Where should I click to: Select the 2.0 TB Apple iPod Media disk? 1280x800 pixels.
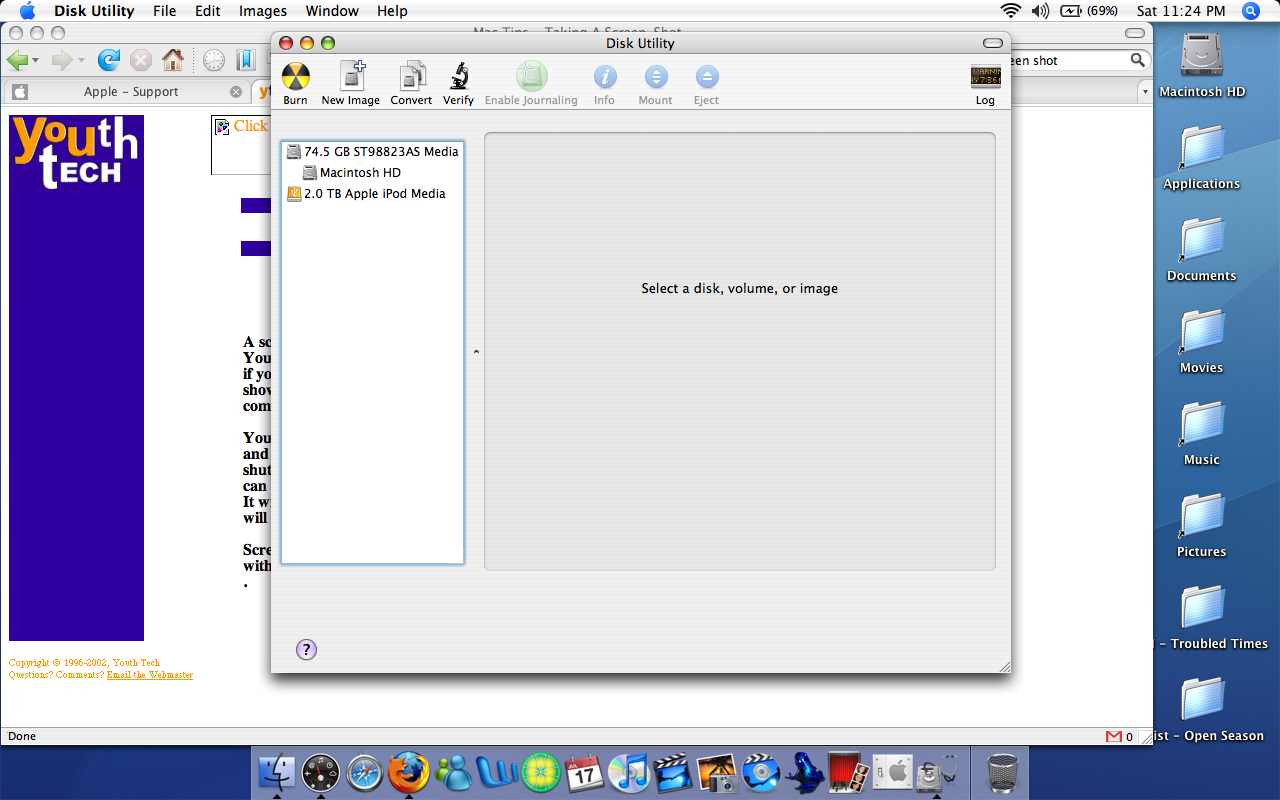[366, 194]
